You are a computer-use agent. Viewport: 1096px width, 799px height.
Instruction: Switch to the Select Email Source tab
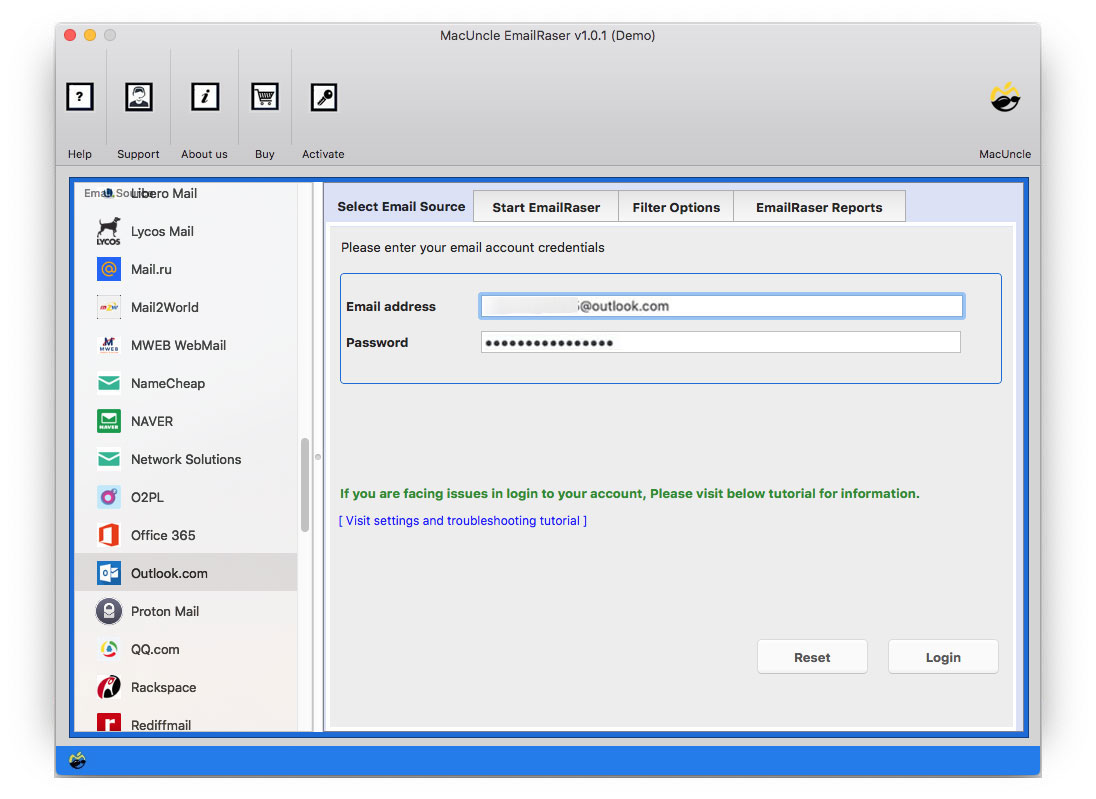(x=401, y=206)
